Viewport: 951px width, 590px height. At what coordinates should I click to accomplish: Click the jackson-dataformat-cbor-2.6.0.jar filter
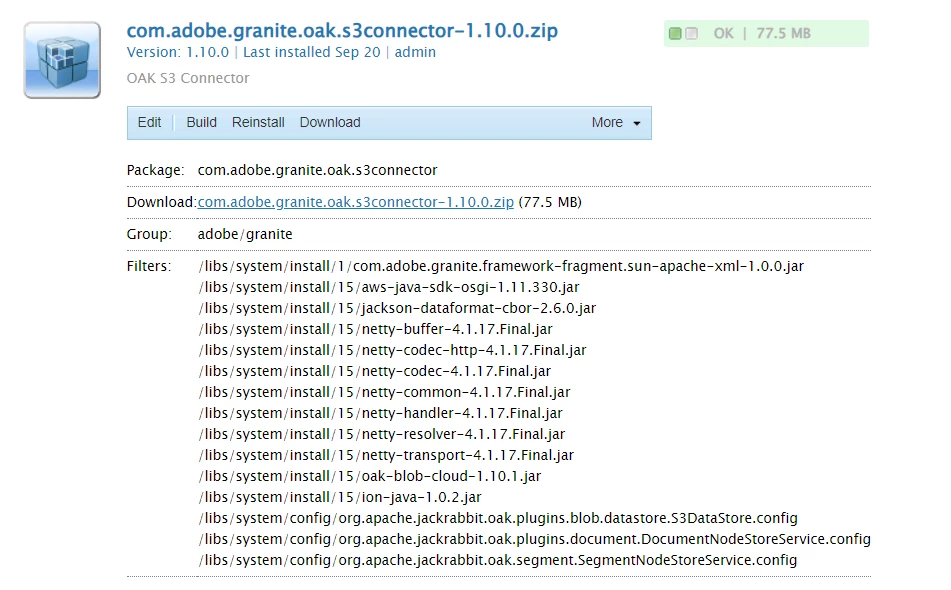click(x=397, y=308)
